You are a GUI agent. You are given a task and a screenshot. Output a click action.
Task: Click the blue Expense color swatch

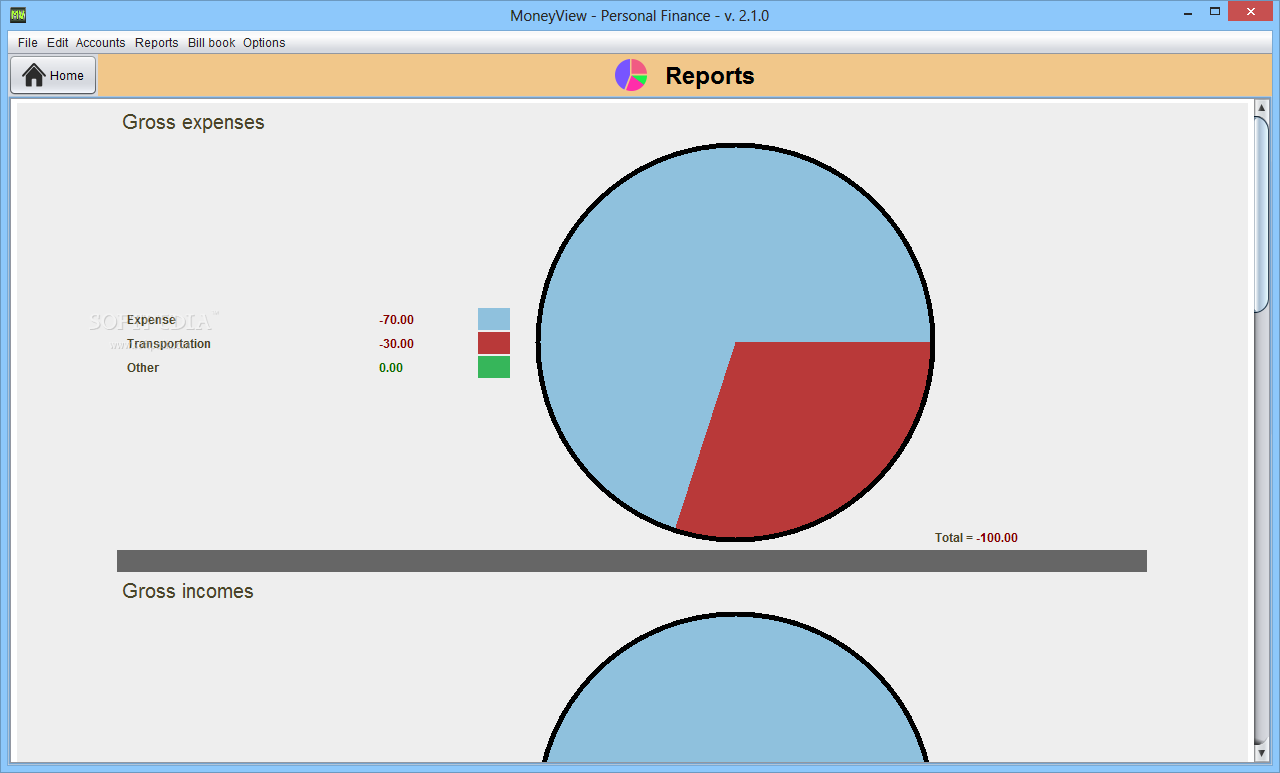pyautogui.click(x=494, y=319)
